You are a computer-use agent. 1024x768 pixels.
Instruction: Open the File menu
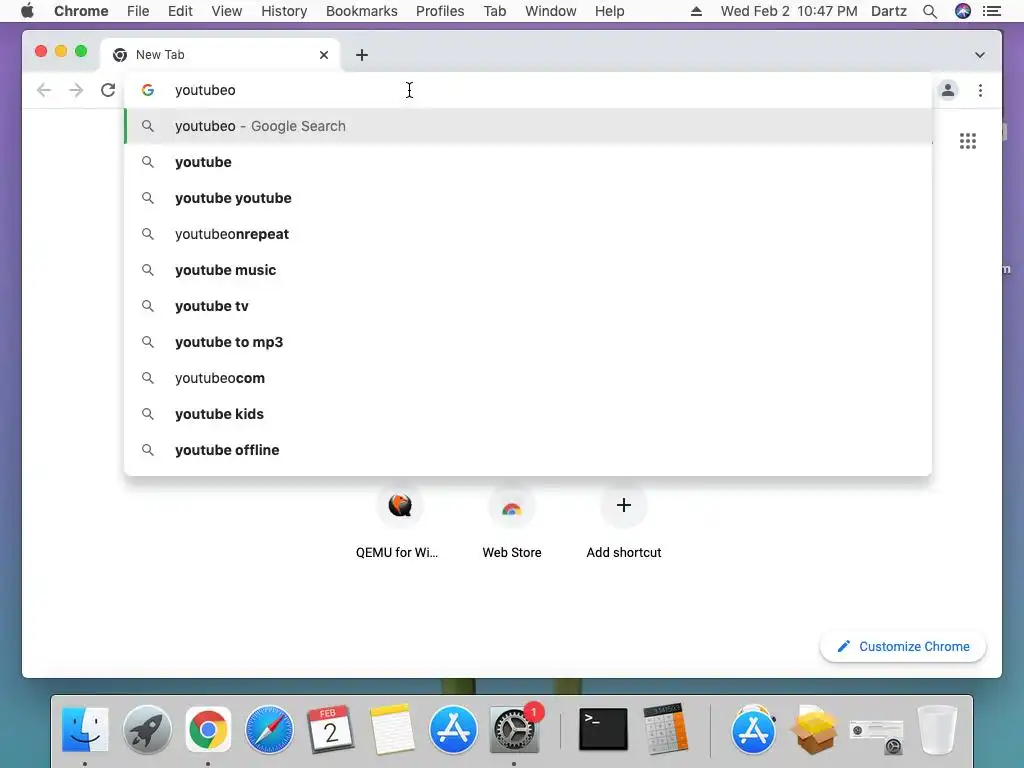coord(138,11)
